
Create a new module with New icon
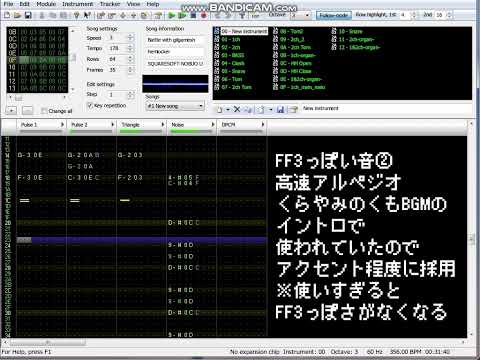7,15
